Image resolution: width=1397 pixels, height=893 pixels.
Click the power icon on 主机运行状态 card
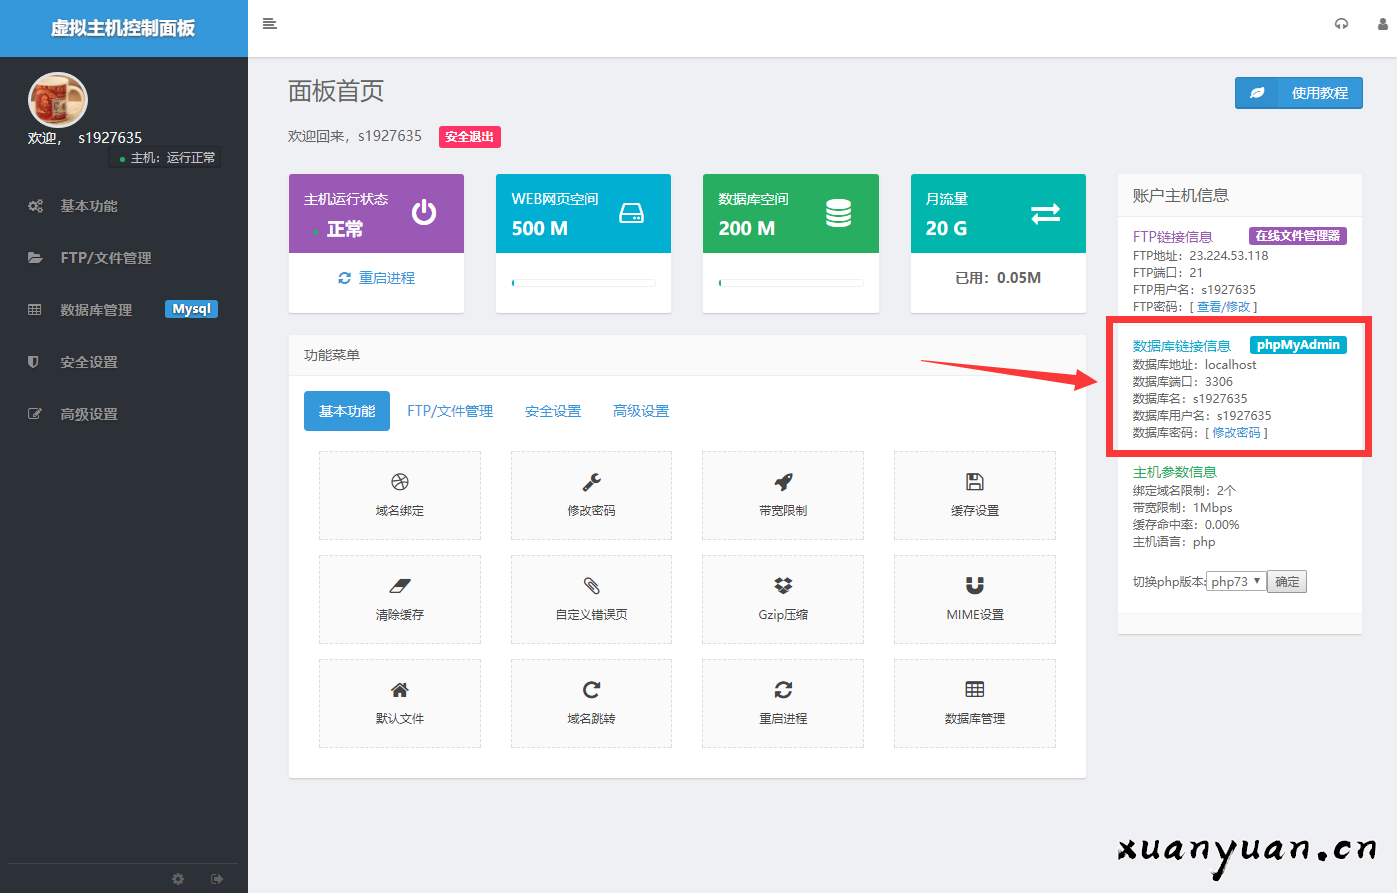click(x=424, y=212)
